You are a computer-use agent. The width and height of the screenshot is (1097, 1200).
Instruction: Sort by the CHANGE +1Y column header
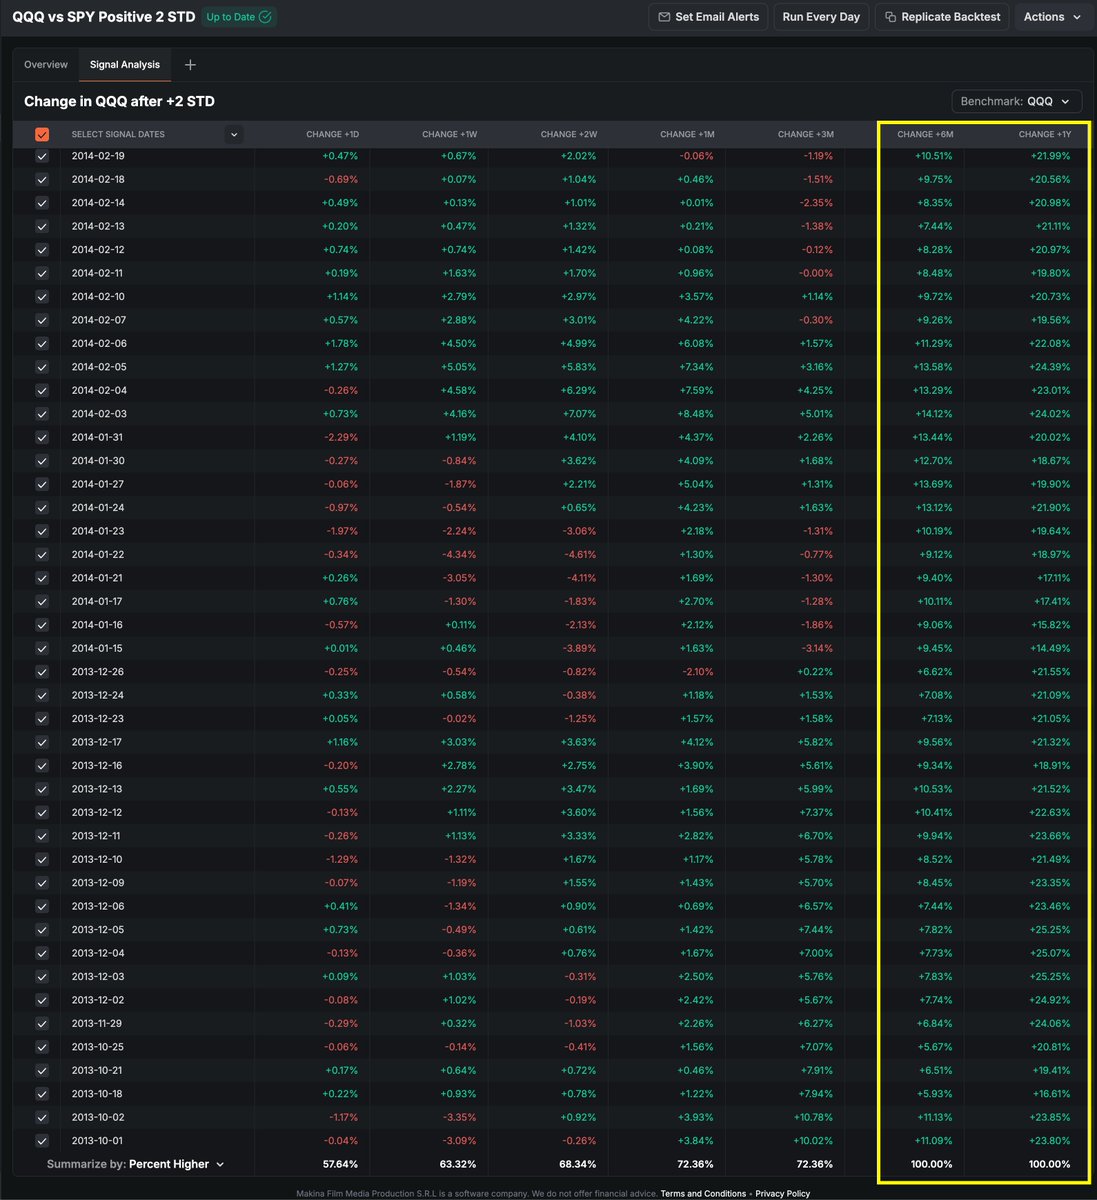click(x=1044, y=134)
